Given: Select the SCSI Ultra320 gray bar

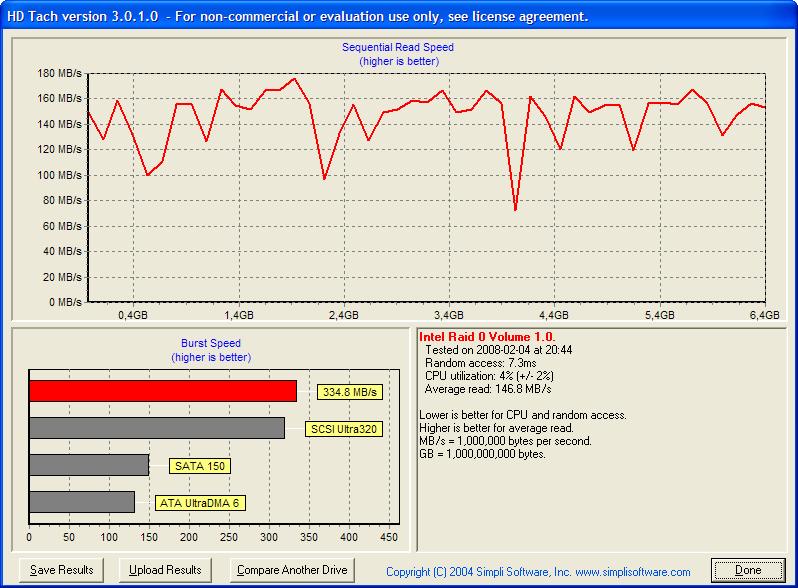Looking at the screenshot, I should pos(157,428).
